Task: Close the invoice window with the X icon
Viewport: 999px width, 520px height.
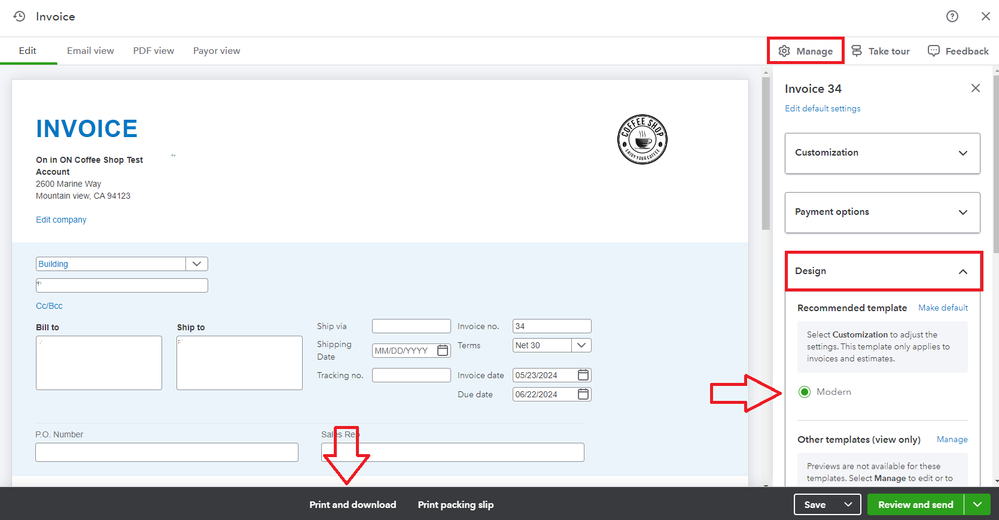Action: 985,17
